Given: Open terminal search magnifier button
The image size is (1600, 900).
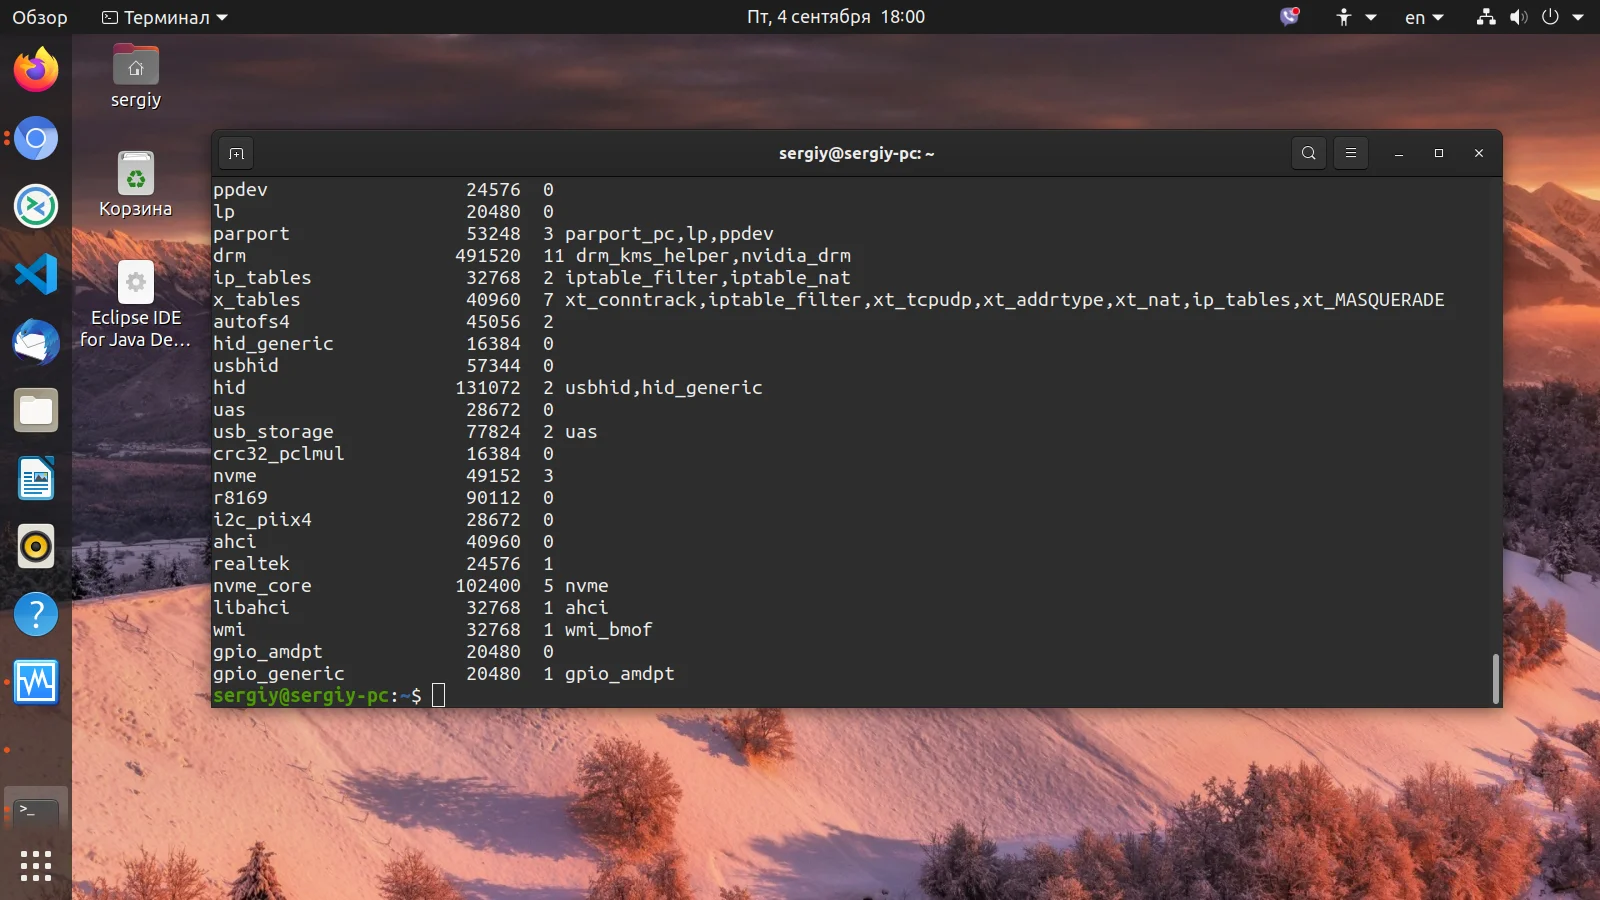Looking at the screenshot, I should pos(1309,153).
